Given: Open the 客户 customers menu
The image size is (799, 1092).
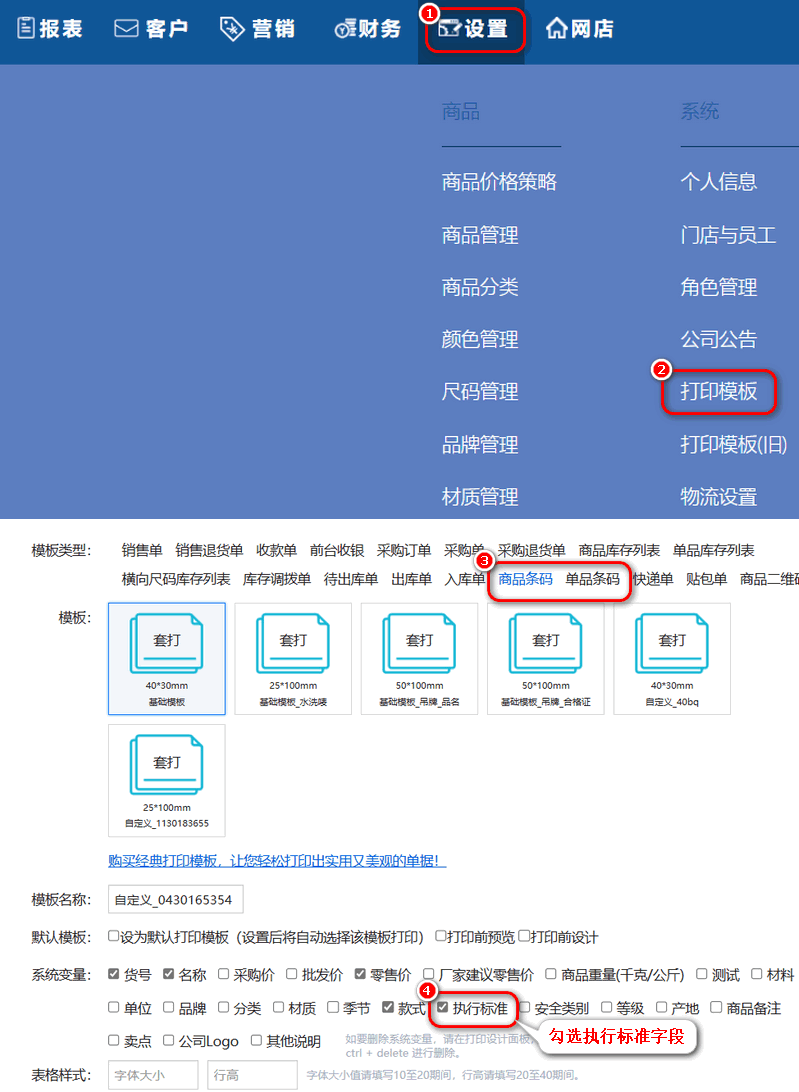Looking at the screenshot, I should (x=151, y=29).
